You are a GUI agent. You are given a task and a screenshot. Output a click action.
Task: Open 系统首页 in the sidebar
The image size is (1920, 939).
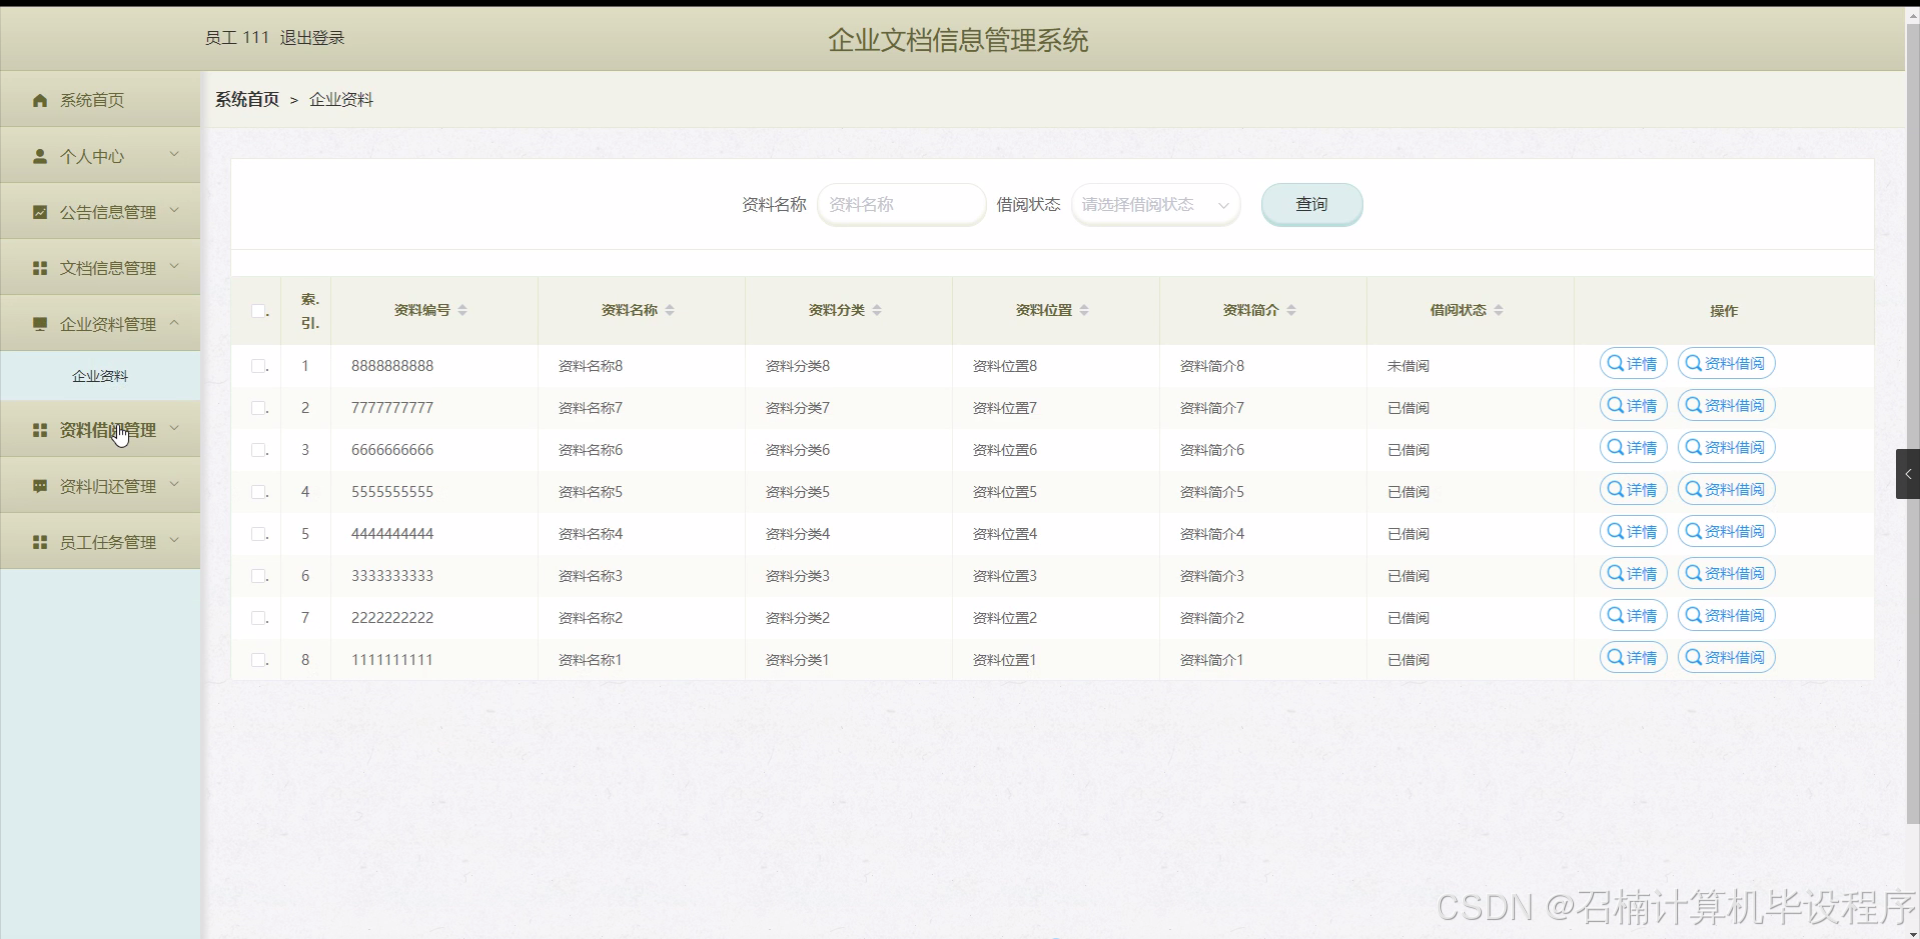100,99
